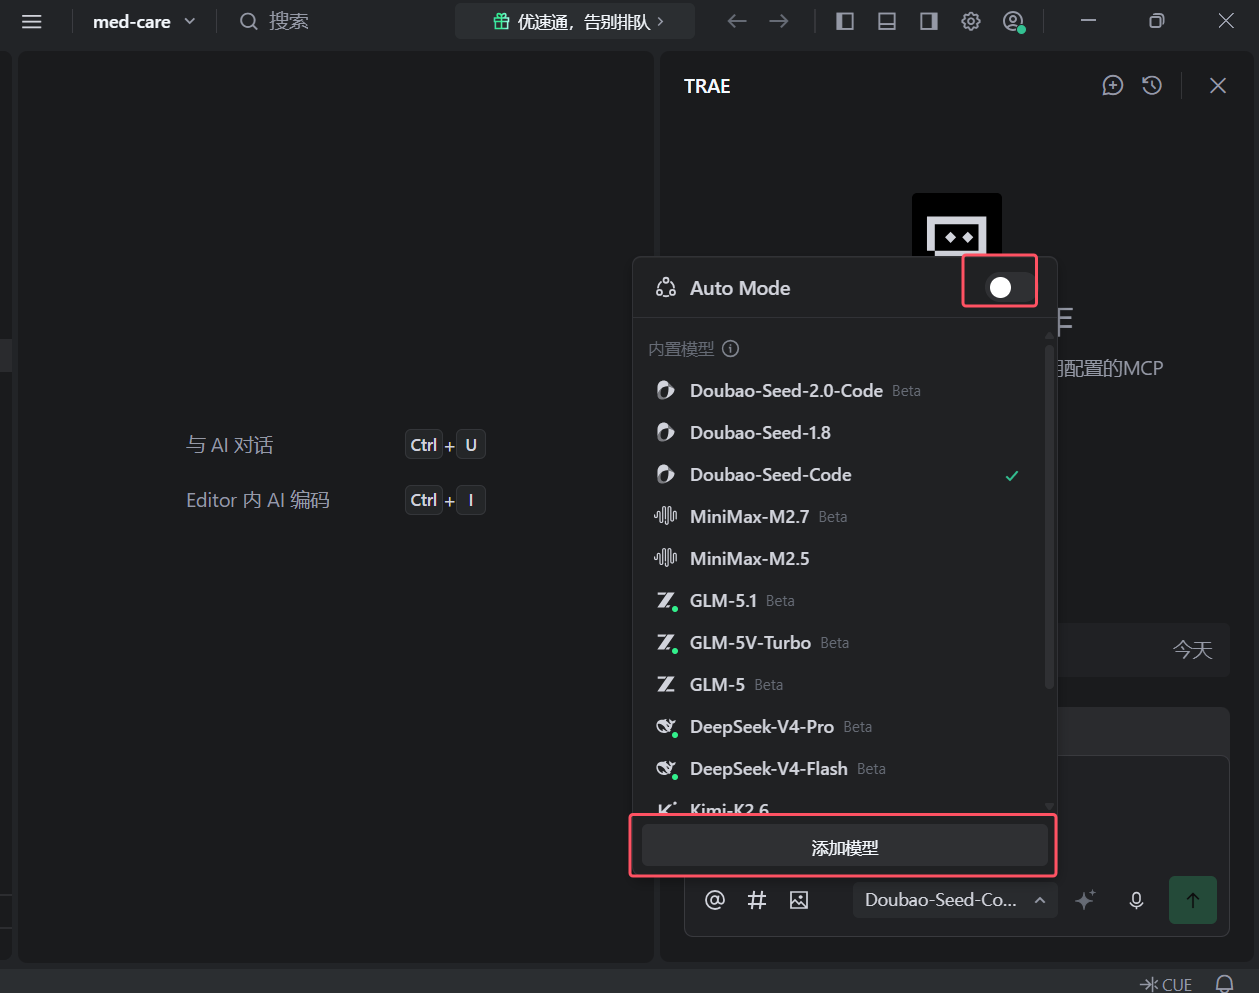Click 今天 history entry

[1193, 650]
